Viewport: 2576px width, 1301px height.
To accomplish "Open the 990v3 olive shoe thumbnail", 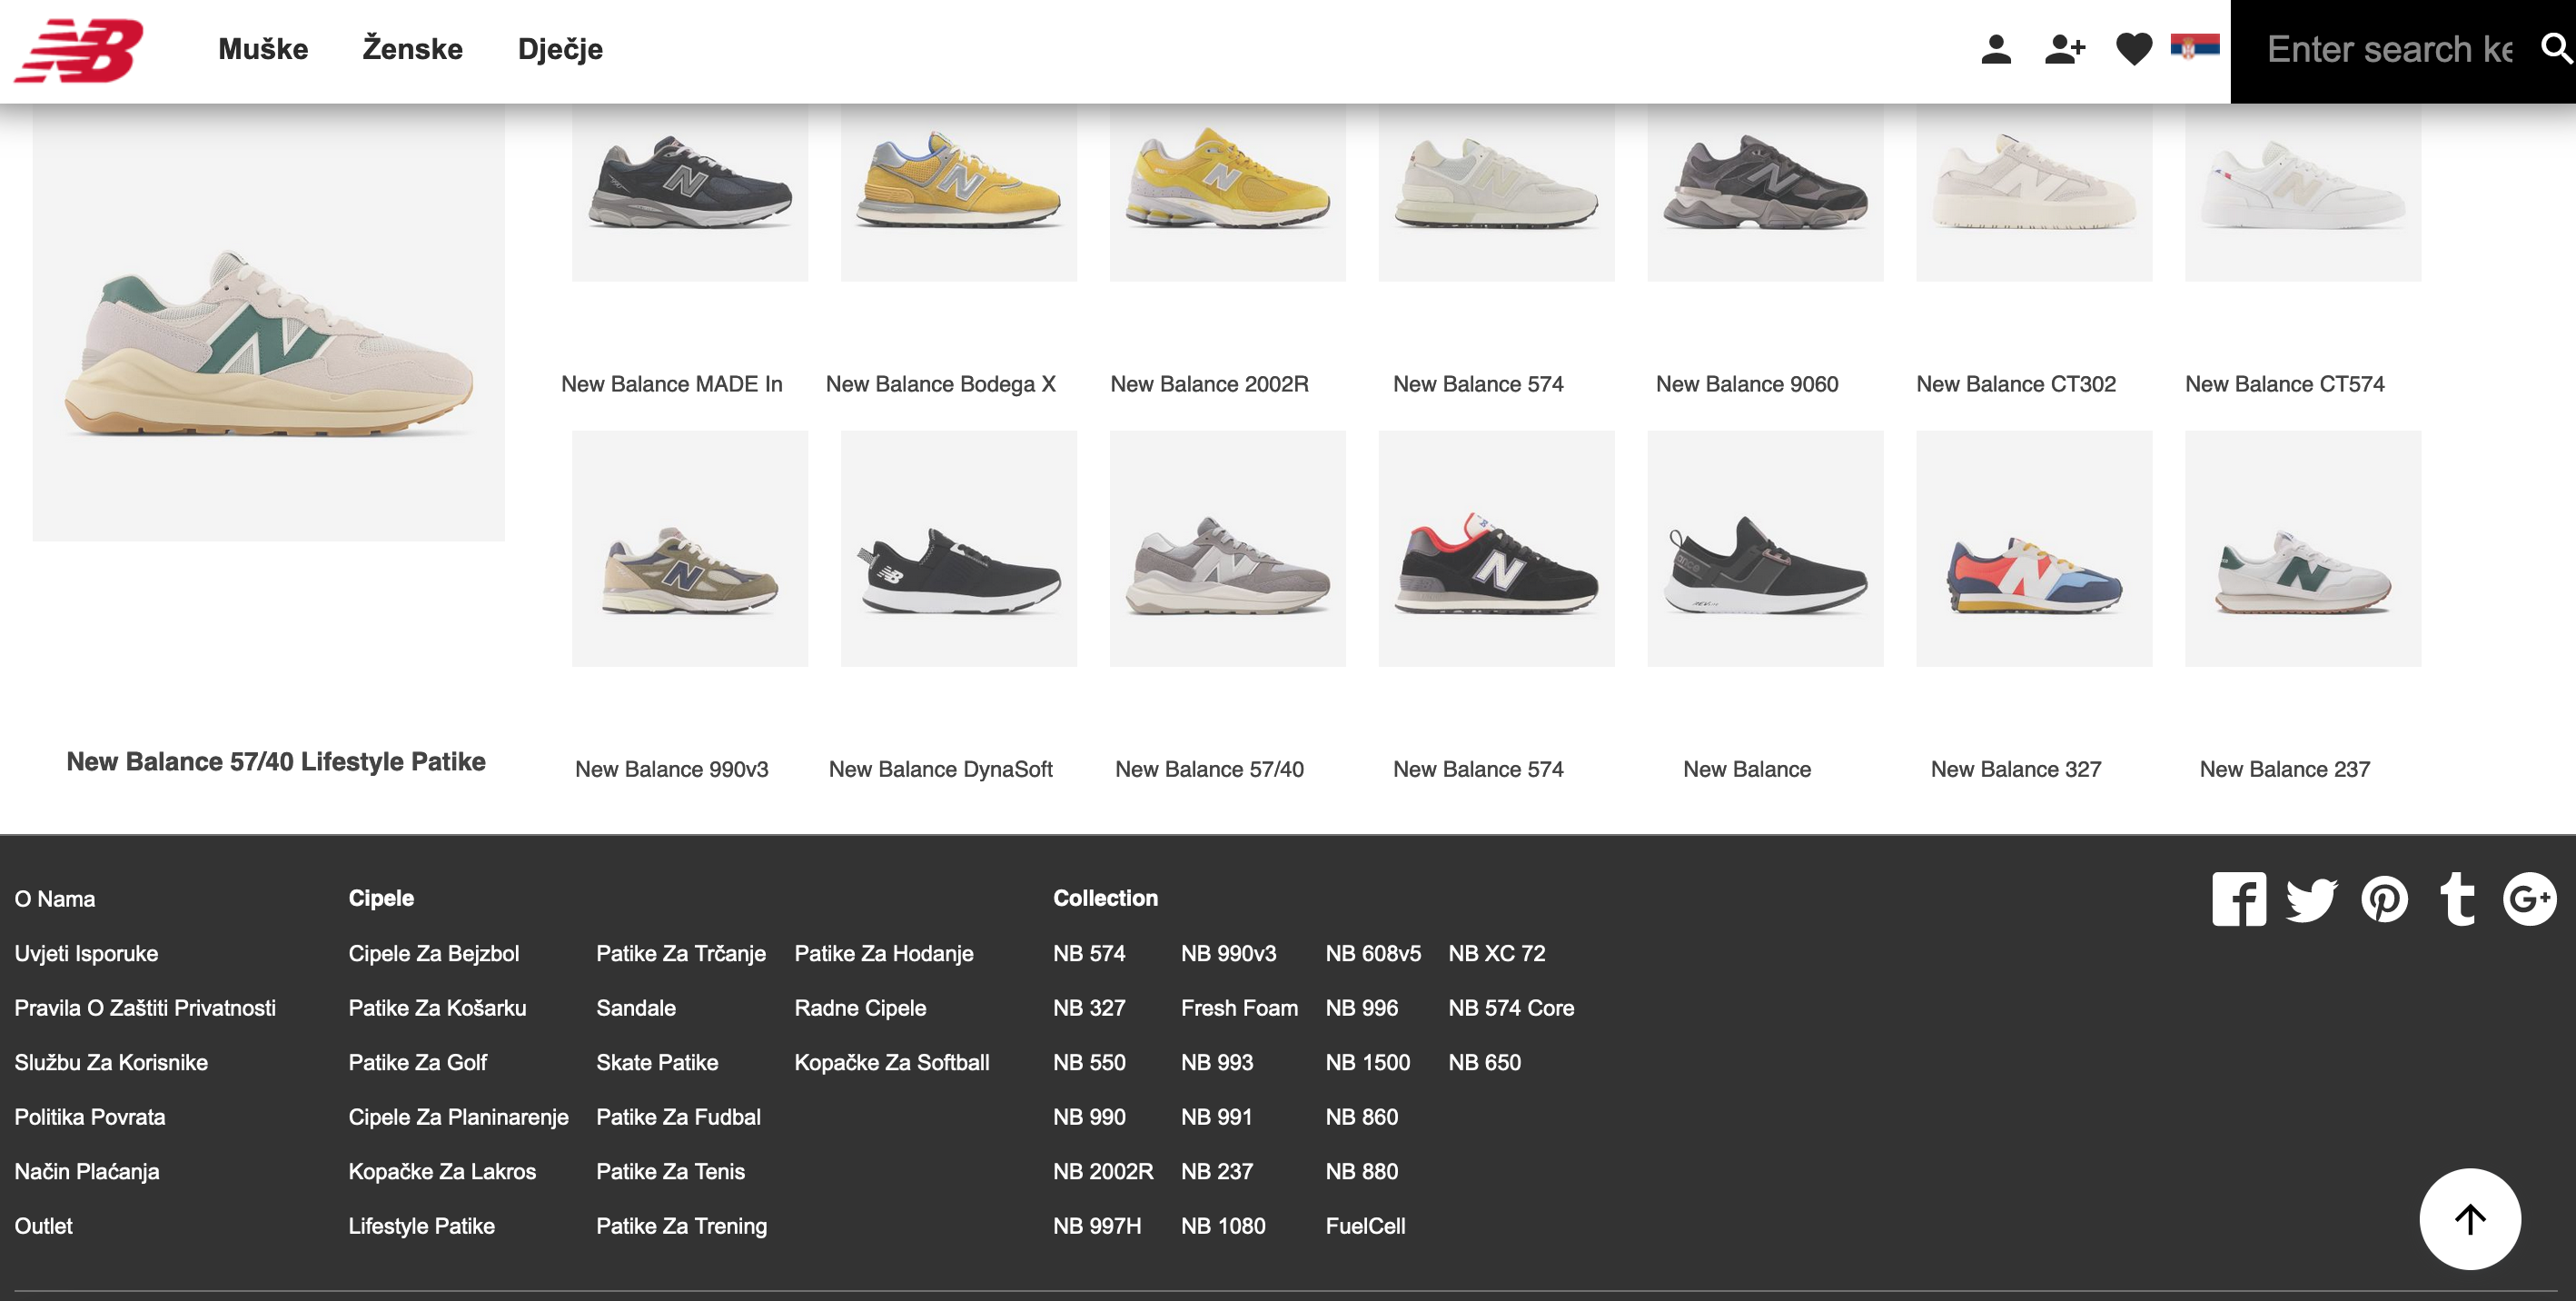I will [x=690, y=548].
